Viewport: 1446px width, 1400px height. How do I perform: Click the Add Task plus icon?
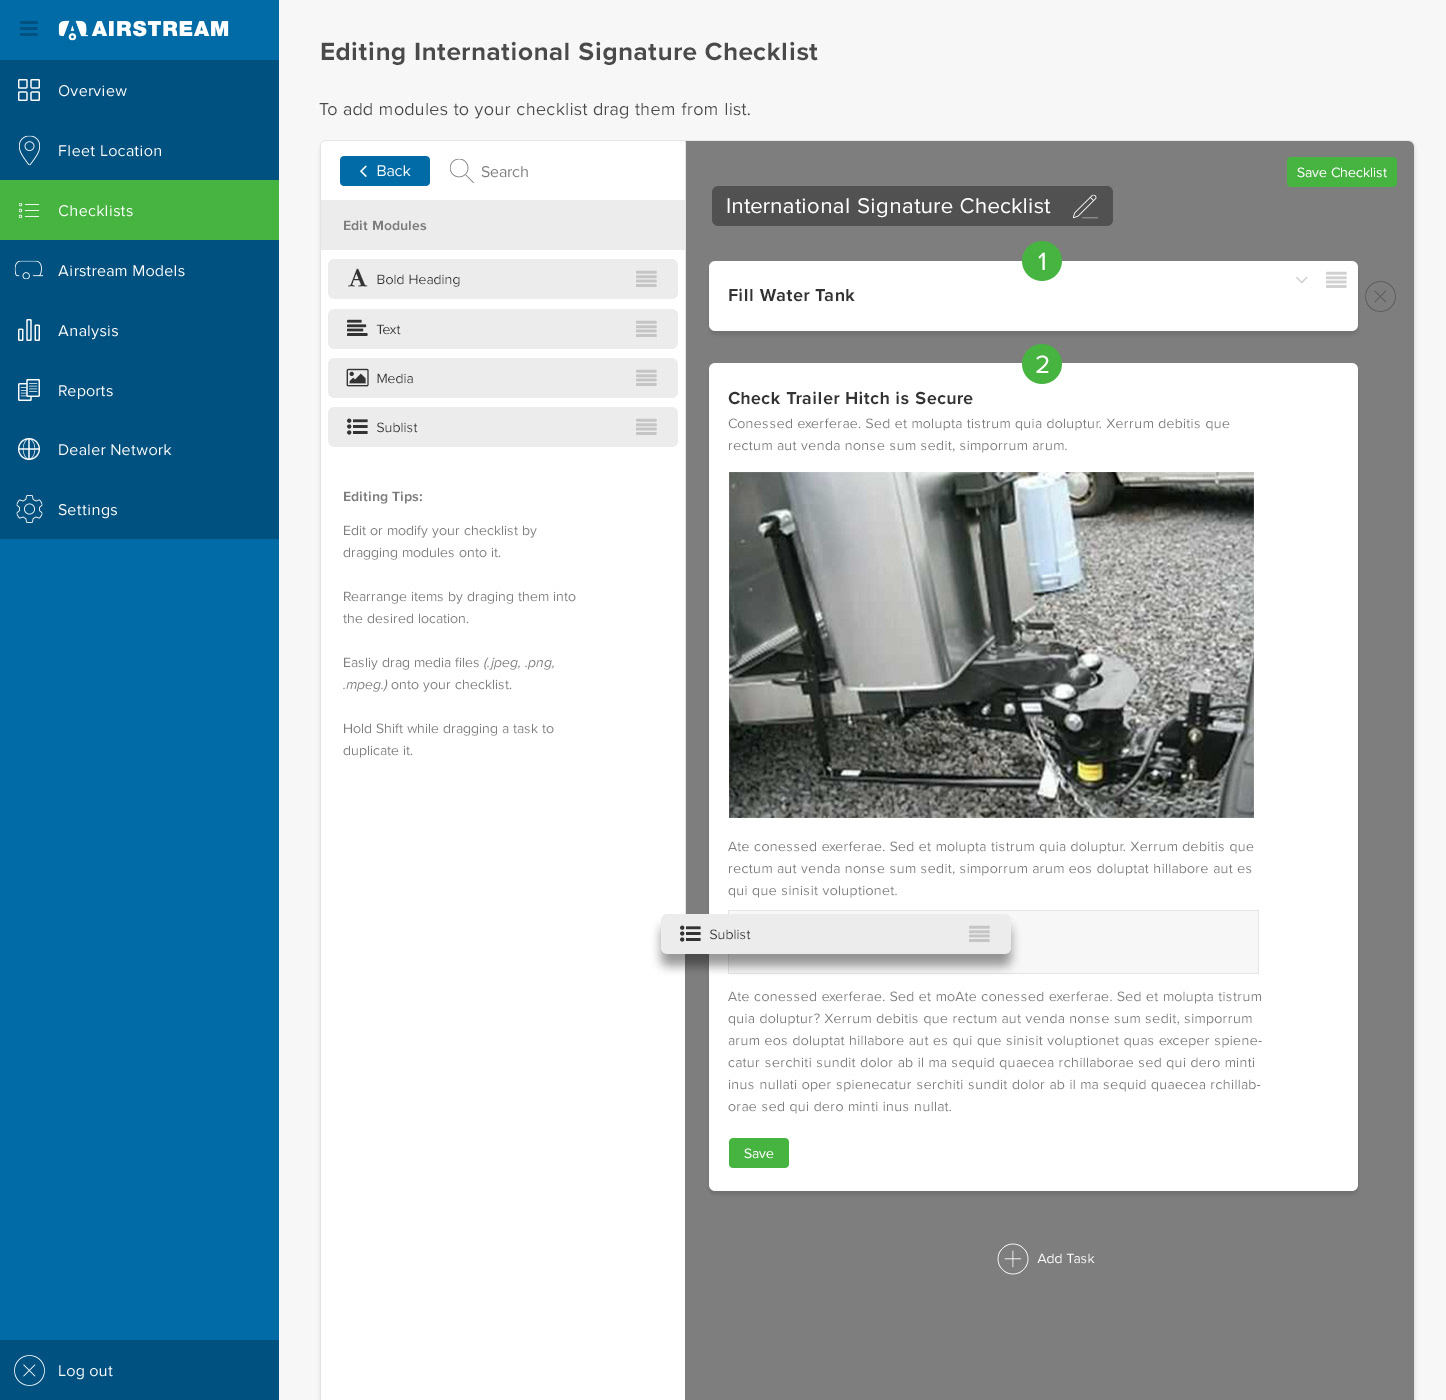pos(1013,1259)
